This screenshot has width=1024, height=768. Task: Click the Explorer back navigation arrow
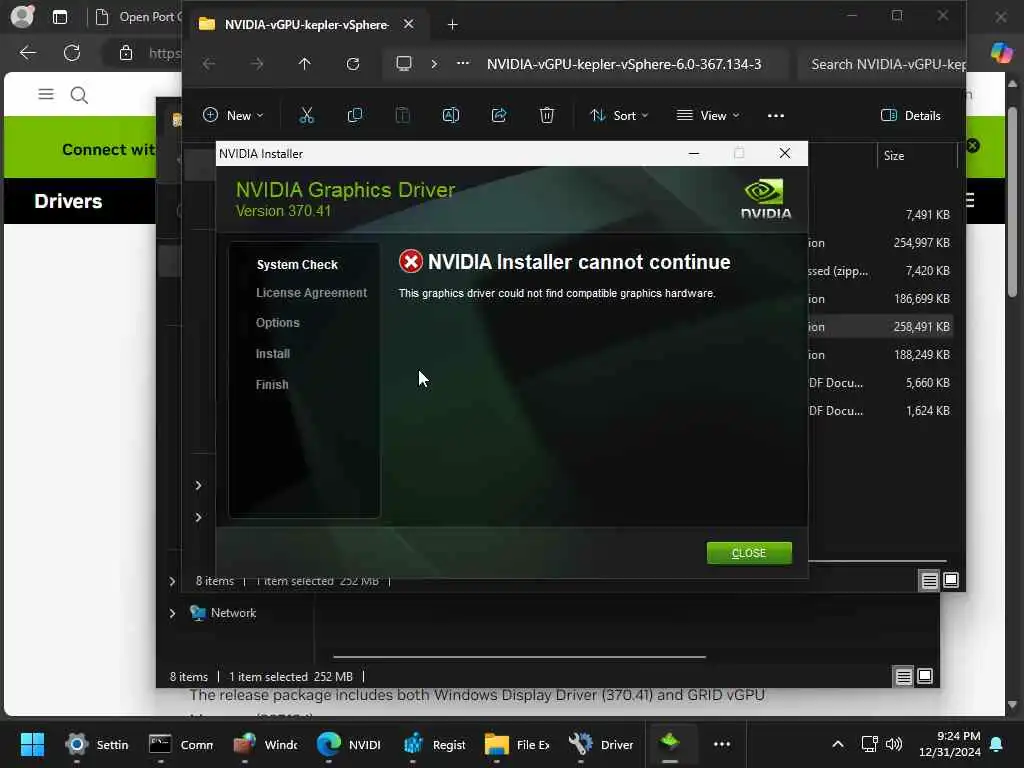[x=208, y=64]
